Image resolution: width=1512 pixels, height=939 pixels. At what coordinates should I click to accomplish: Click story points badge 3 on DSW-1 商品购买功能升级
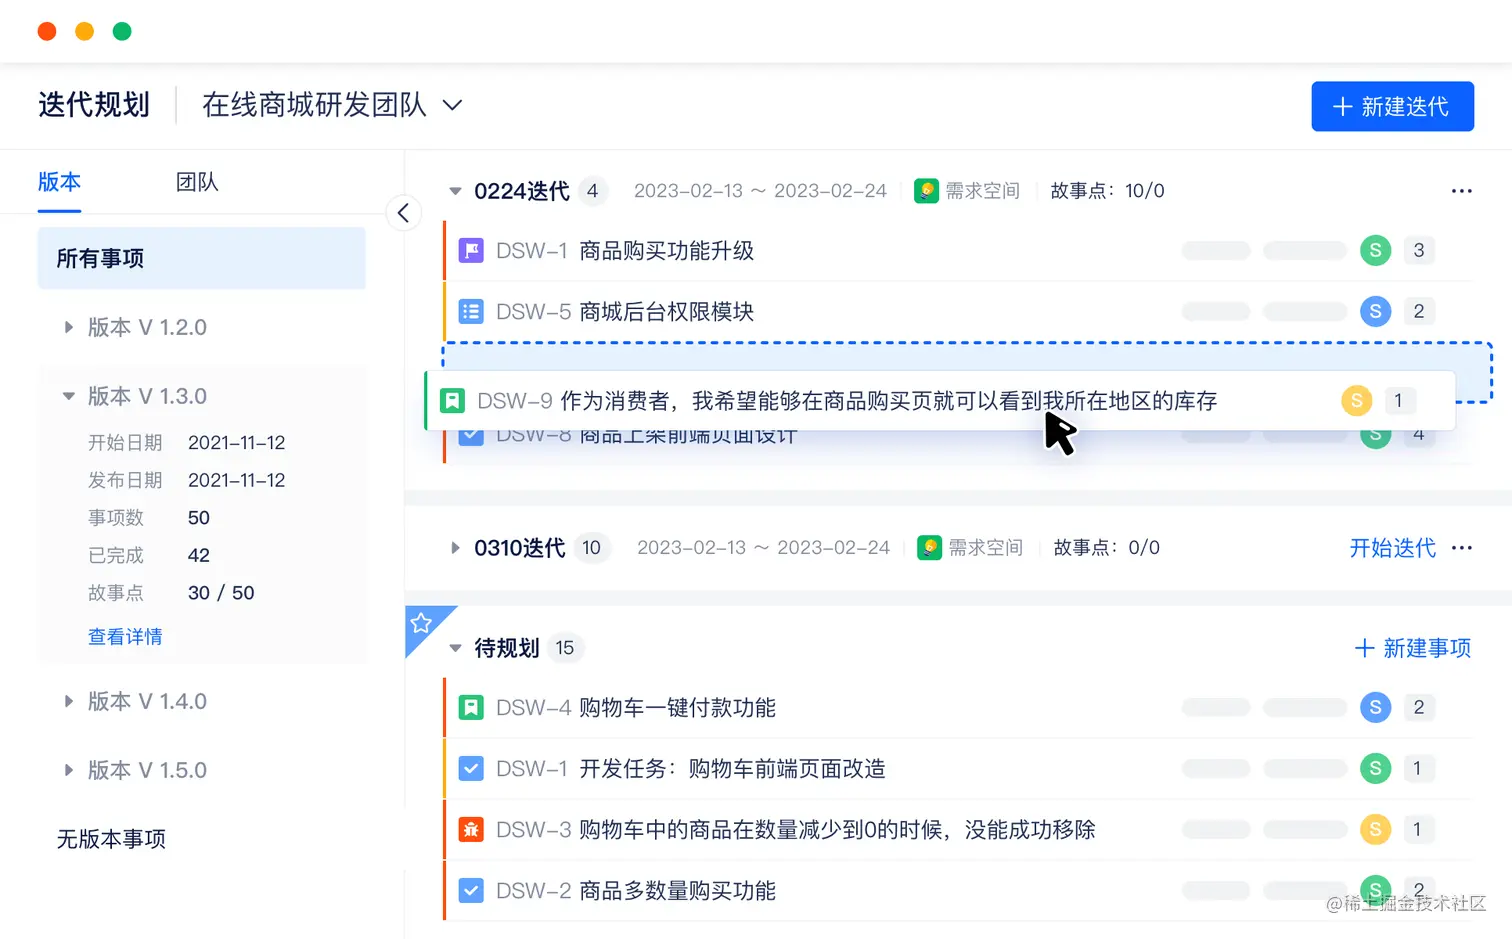[1419, 250]
